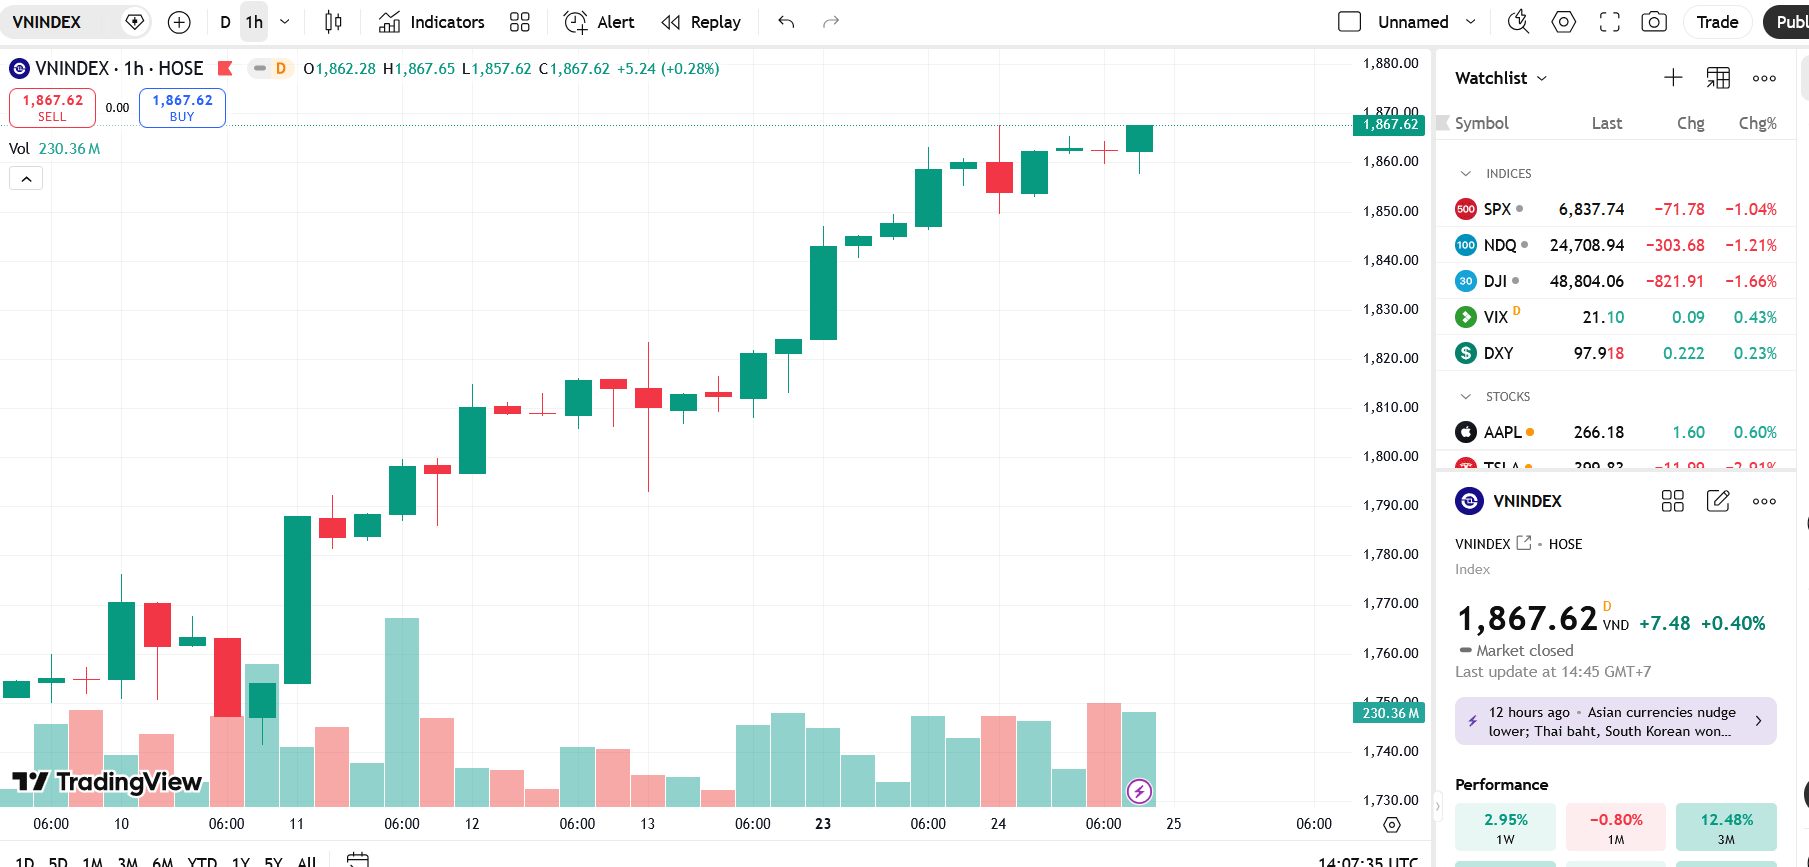Open the quick trade lightning icon on the chart
1809x867 pixels.
[1139, 790]
